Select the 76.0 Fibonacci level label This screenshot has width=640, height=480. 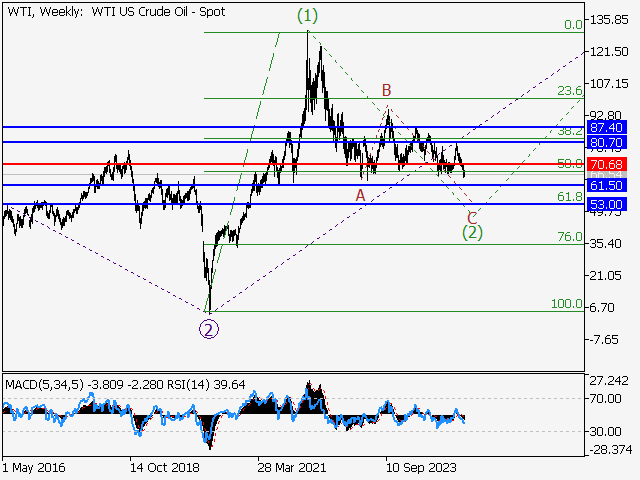pos(569,237)
